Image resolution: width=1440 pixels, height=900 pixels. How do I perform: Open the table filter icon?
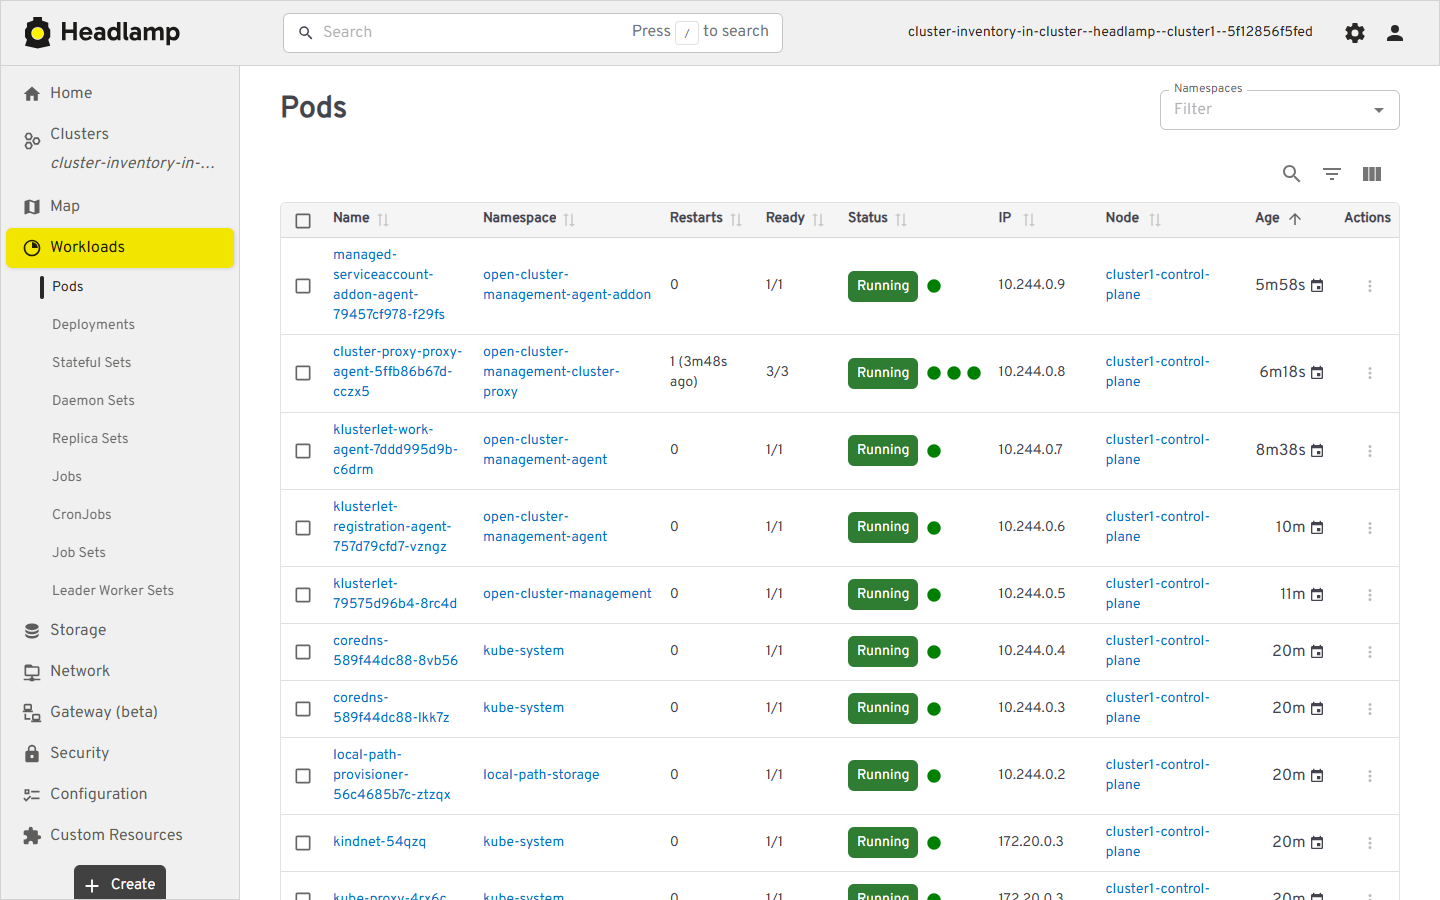click(1331, 174)
